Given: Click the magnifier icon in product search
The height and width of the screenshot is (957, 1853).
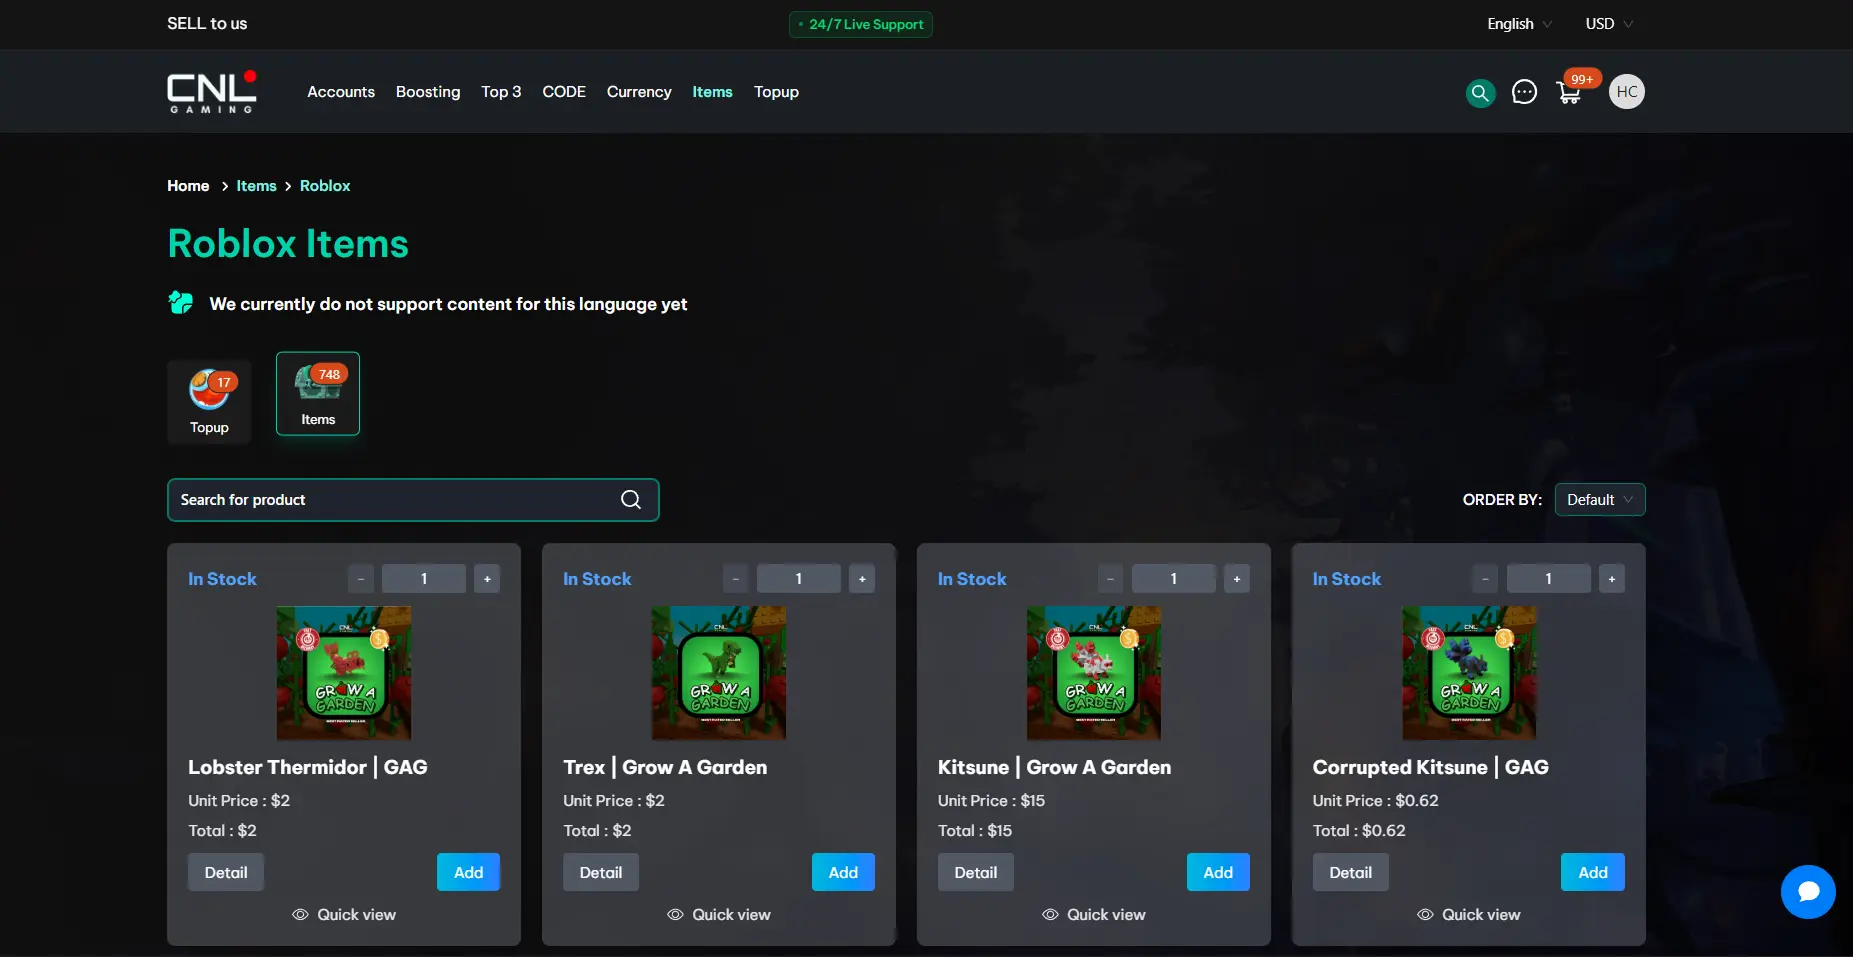Looking at the screenshot, I should (x=631, y=500).
